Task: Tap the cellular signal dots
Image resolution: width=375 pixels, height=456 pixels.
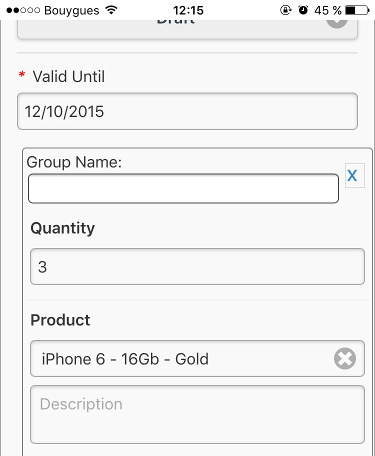Action: [x=23, y=10]
